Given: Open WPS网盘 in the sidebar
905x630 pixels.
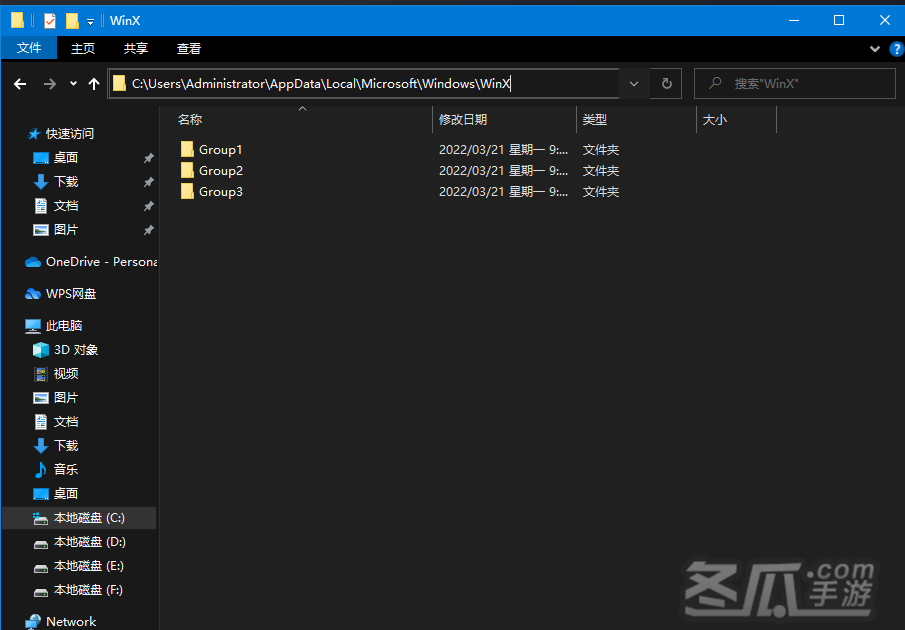Looking at the screenshot, I should [71, 294].
